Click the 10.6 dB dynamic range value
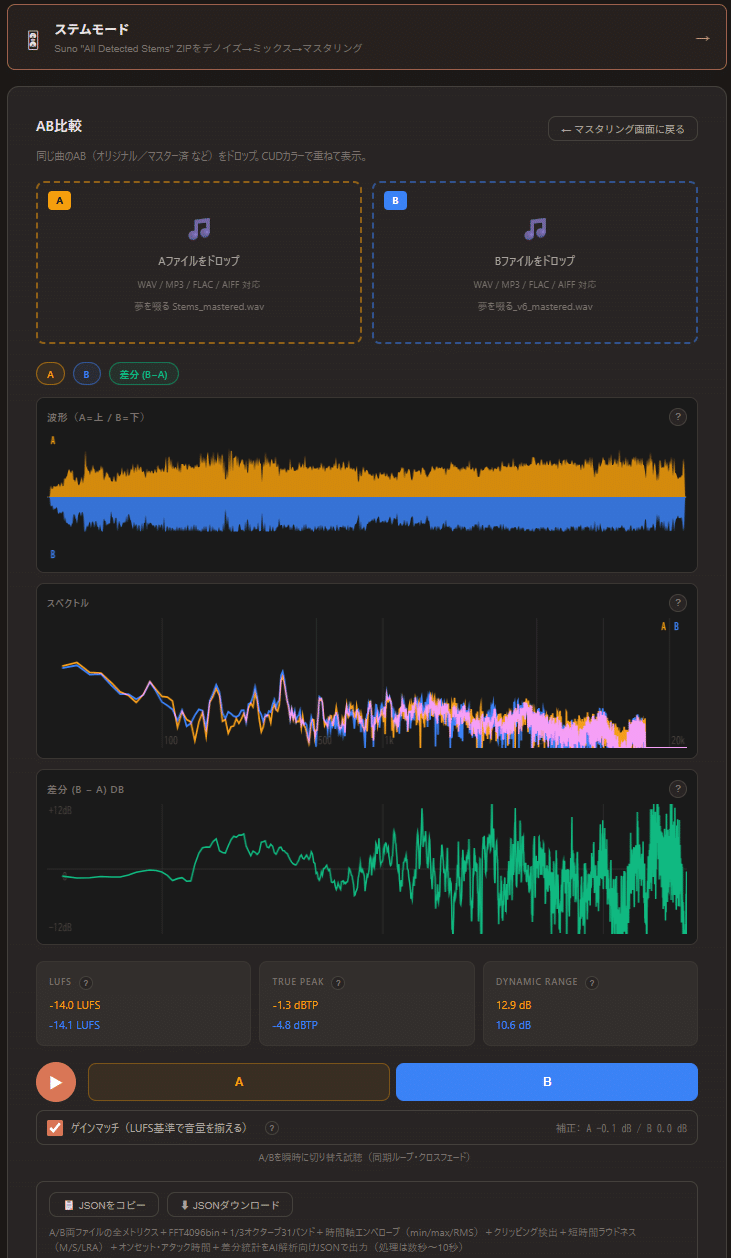 [514, 1025]
